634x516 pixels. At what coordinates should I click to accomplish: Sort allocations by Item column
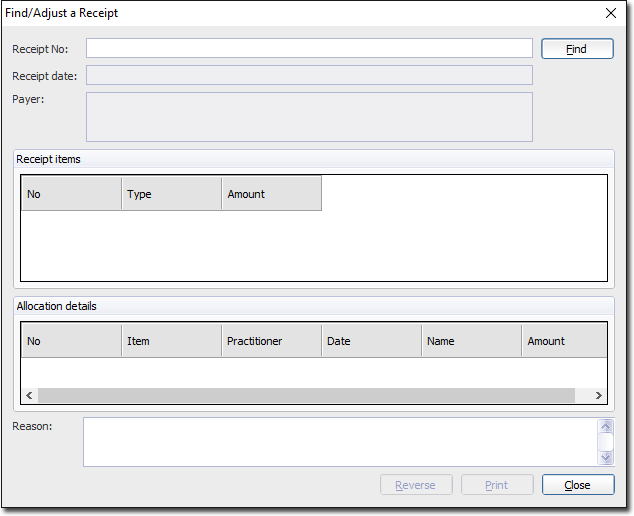pos(171,341)
